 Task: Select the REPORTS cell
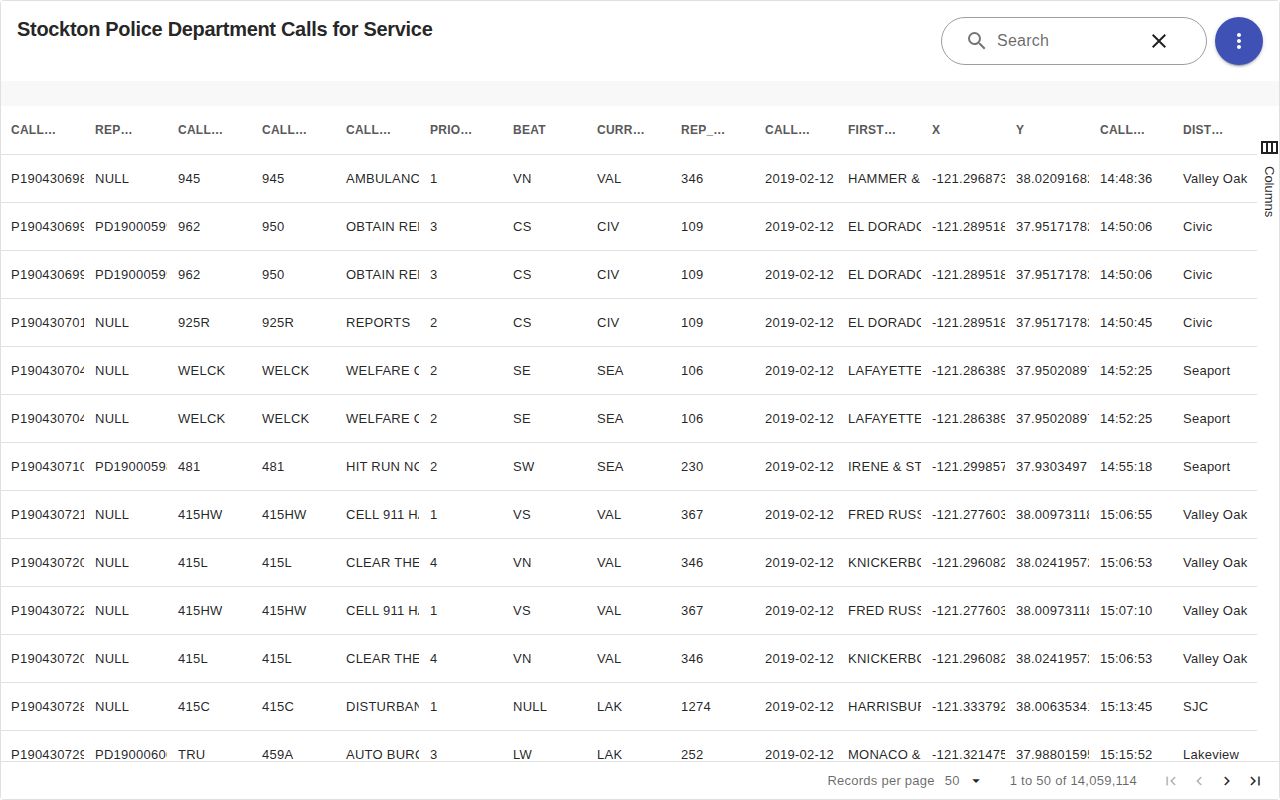(x=378, y=323)
